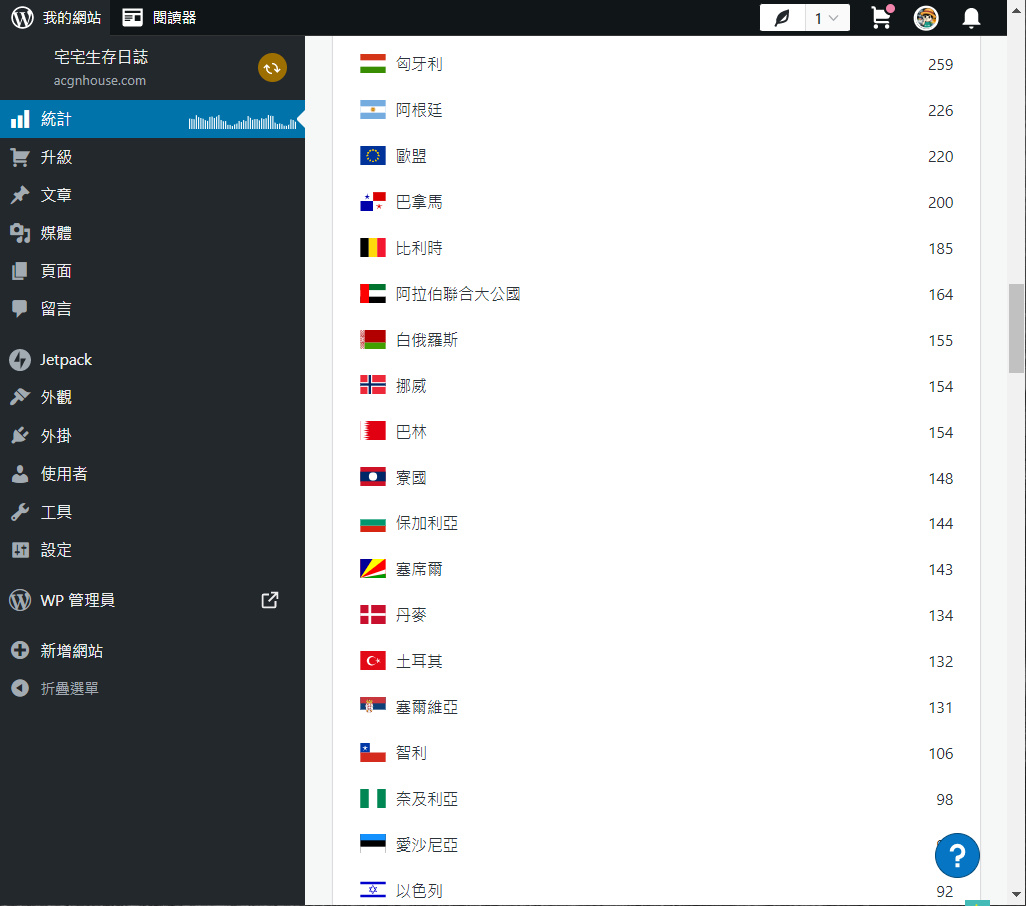This screenshot has height=906, width=1026.
Task: Click the scrollbar down arrow
Action: 1016,894
